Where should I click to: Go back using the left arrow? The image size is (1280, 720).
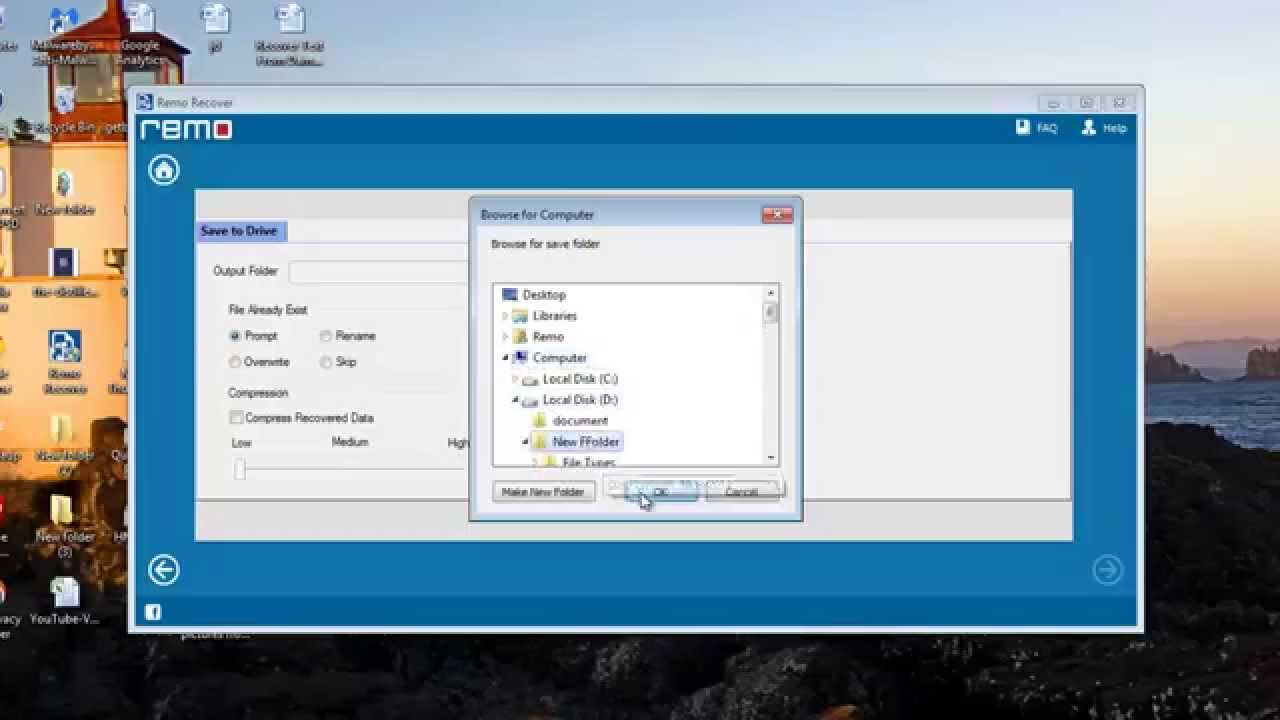tap(164, 570)
